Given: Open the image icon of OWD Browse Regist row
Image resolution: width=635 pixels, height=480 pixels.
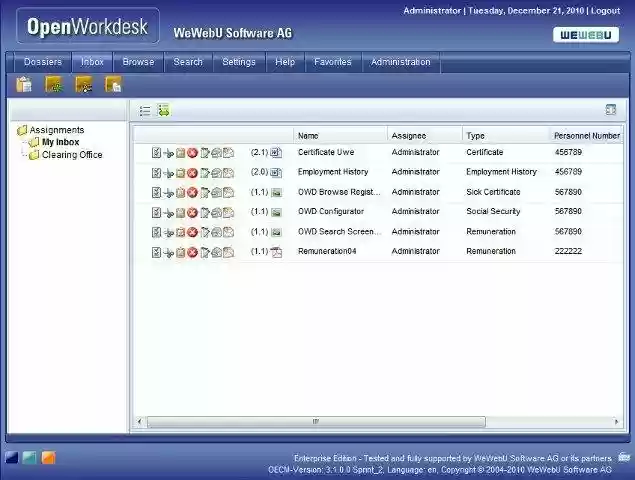Looking at the screenshot, I should 276,192.
